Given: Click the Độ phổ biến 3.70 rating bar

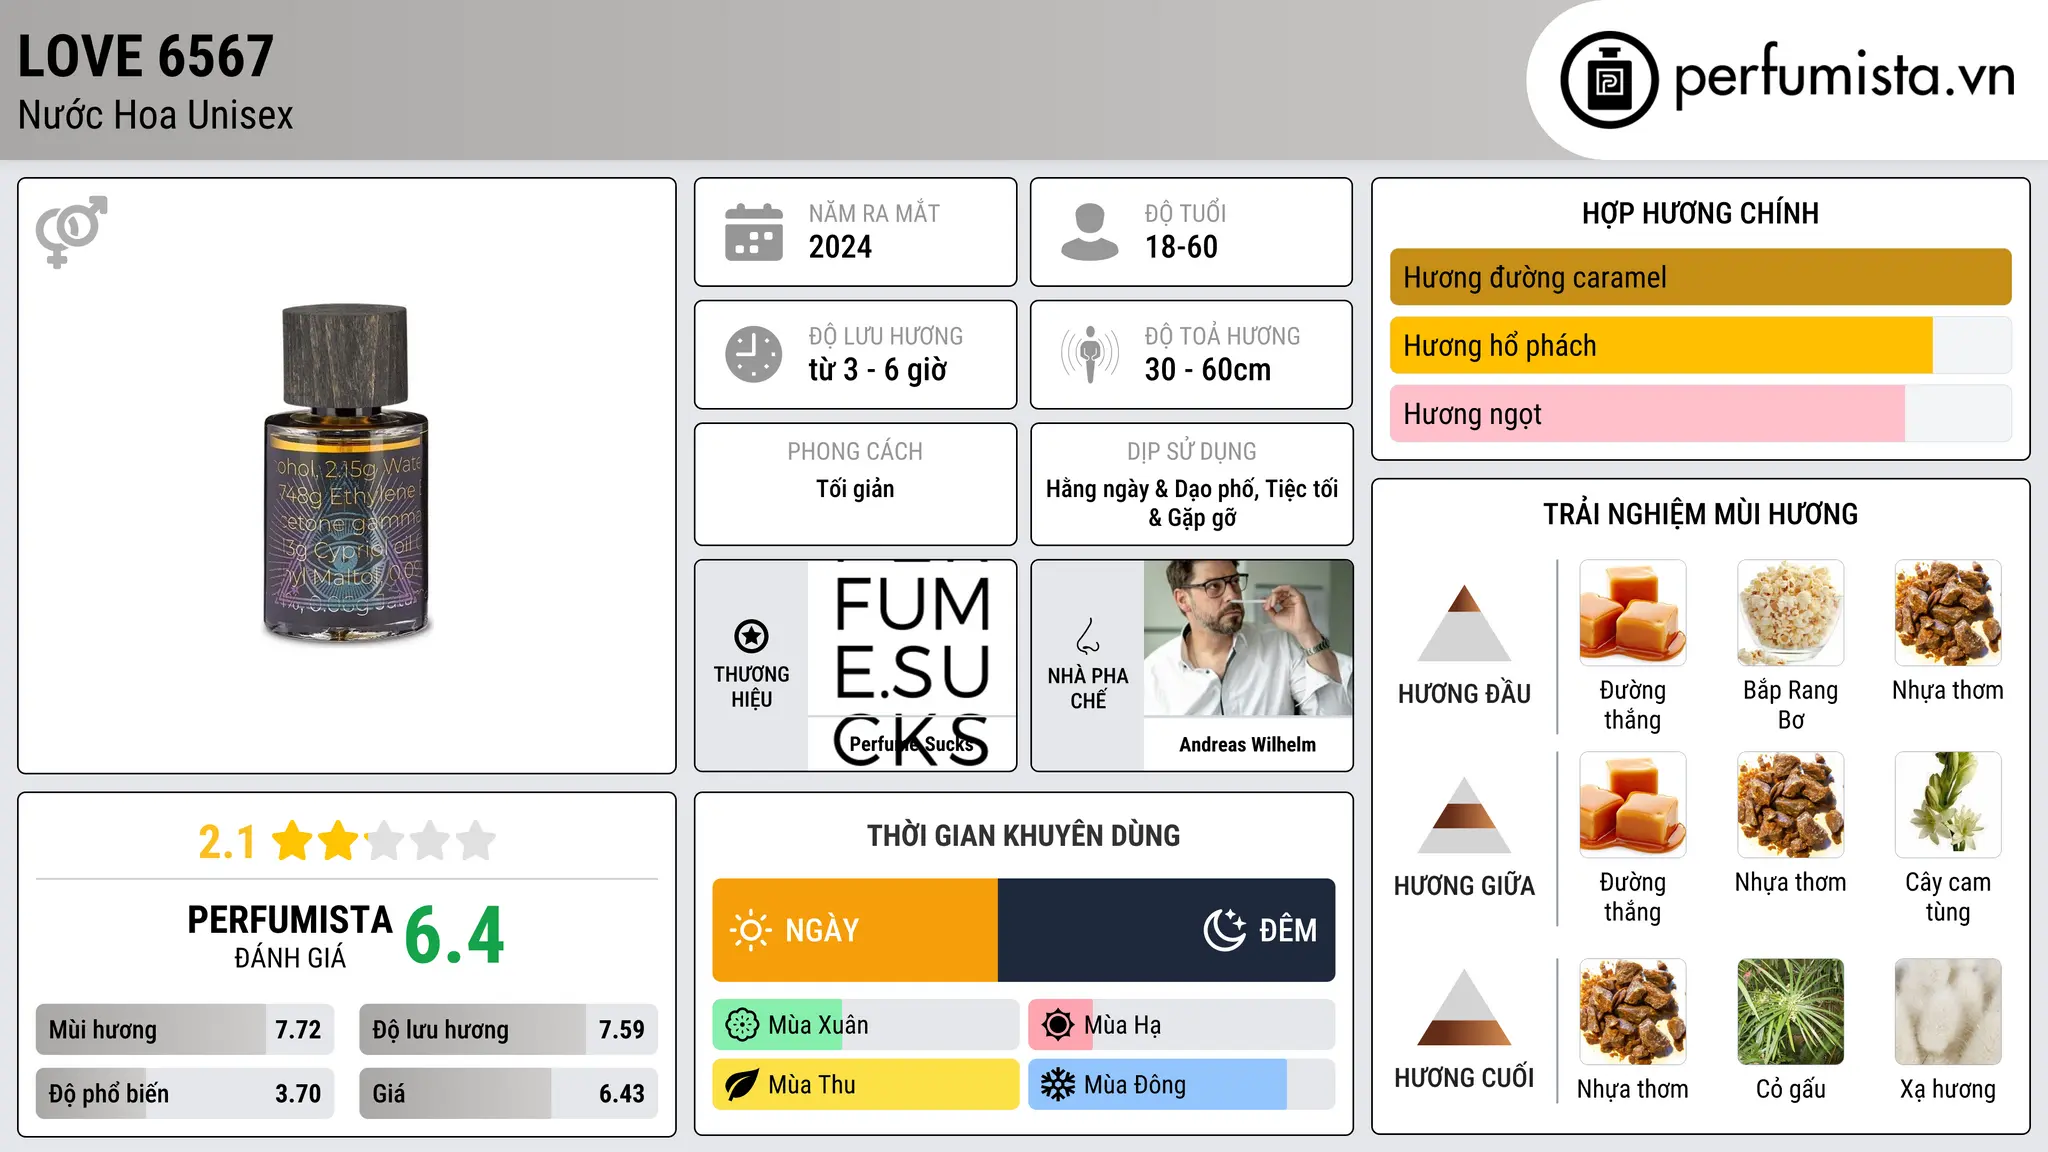Looking at the screenshot, I should 185,1093.
